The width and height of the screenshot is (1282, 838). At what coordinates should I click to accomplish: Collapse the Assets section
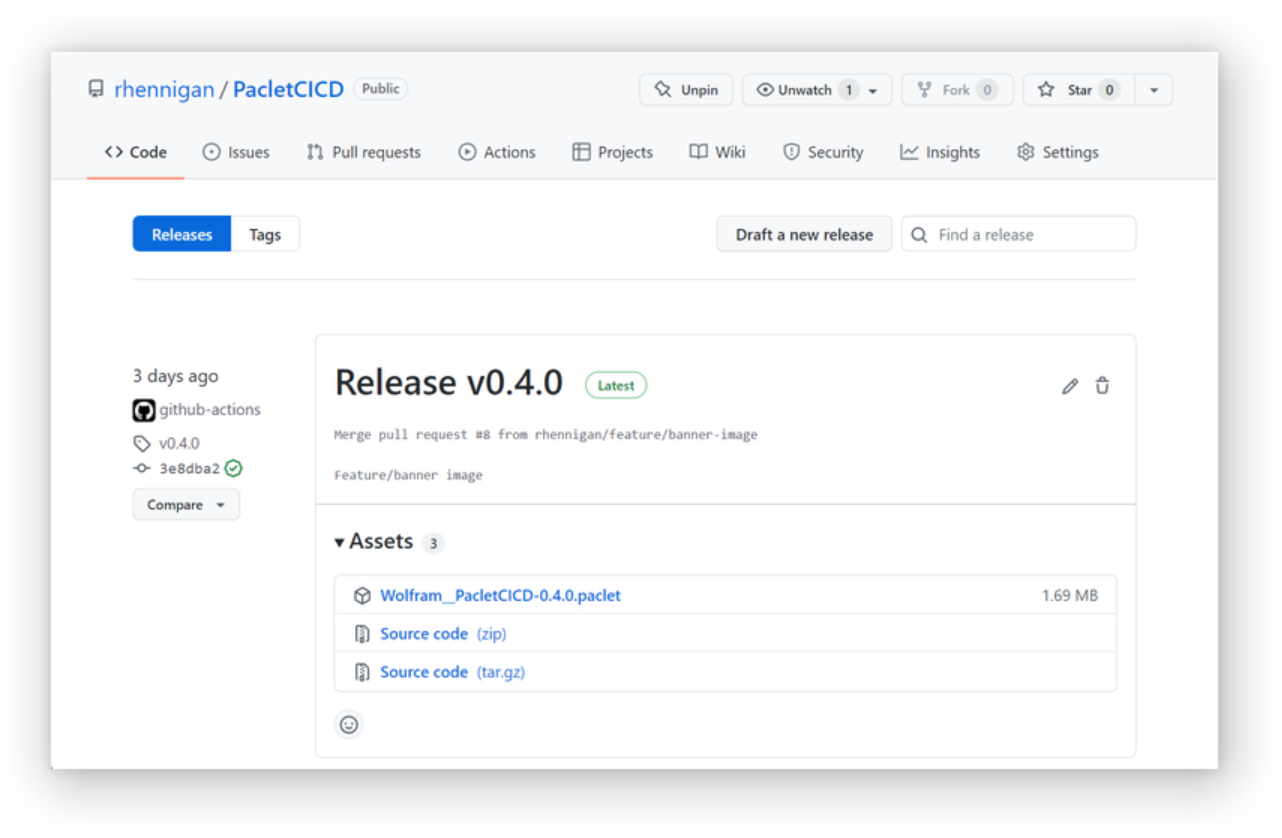[x=373, y=542]
